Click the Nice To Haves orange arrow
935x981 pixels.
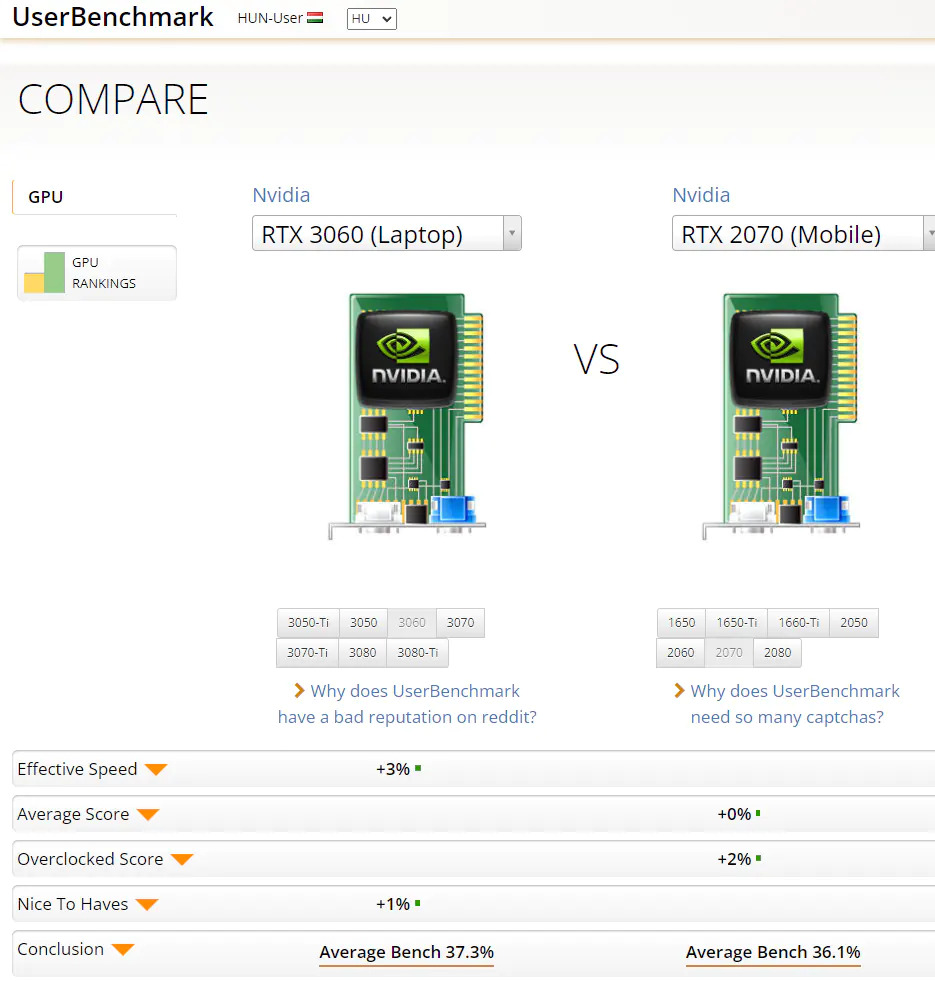147,905
